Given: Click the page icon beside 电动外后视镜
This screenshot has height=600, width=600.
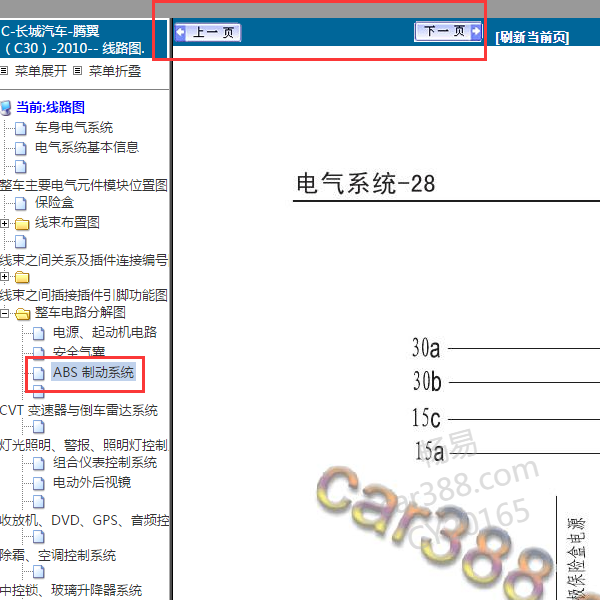Looking at the screenshot, I should click(39, 484).
